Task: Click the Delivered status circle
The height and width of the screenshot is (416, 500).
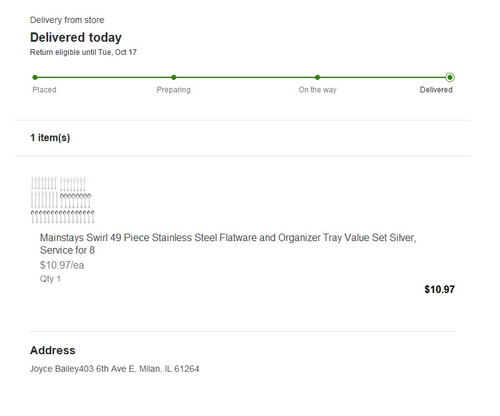Action: (x=450, y=77)
